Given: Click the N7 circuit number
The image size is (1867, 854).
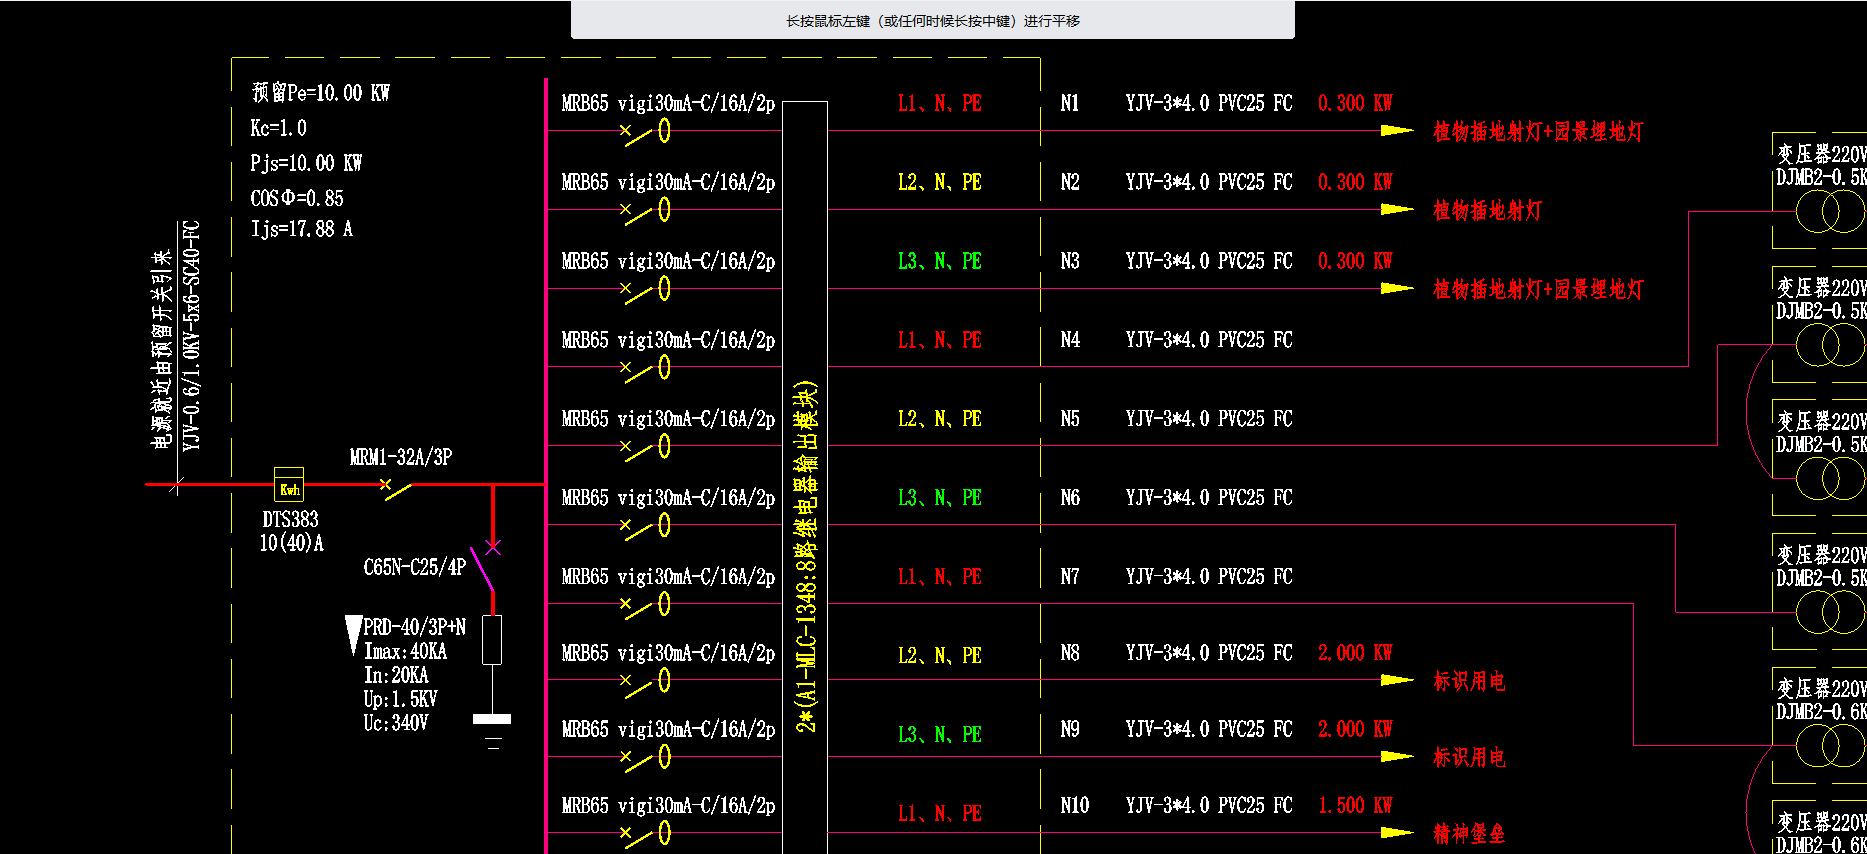Looking at the screenshot, I should point(1070,577).
